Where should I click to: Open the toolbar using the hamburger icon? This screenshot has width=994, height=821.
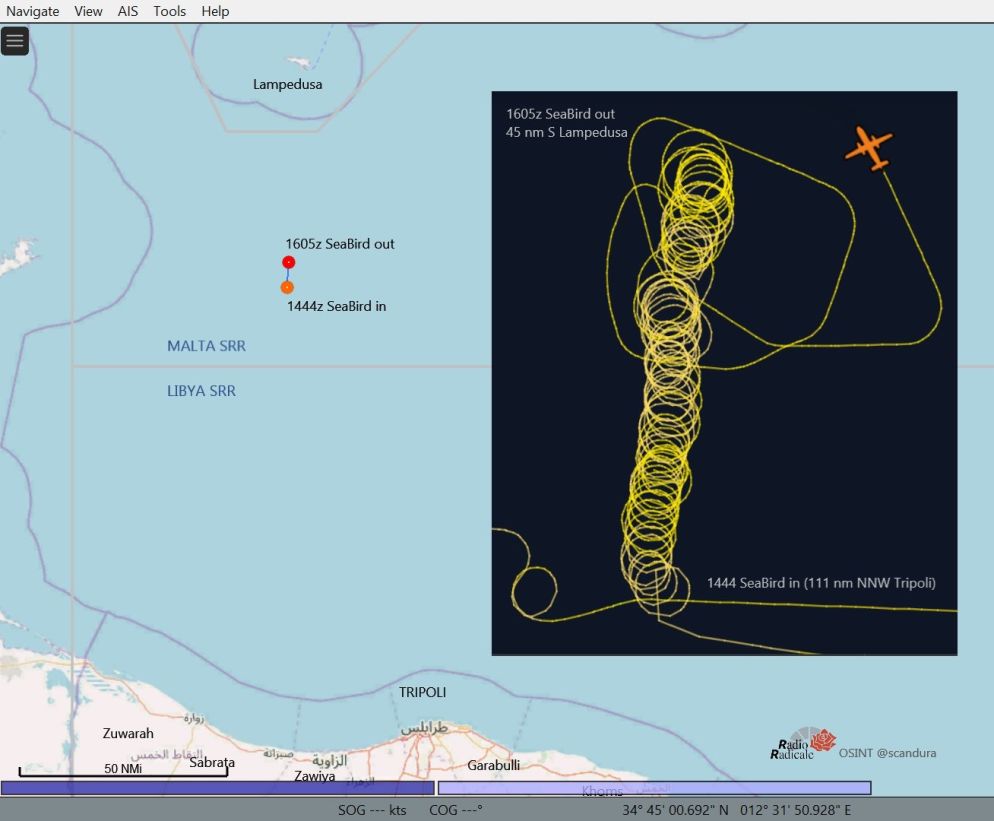point(14,41)
